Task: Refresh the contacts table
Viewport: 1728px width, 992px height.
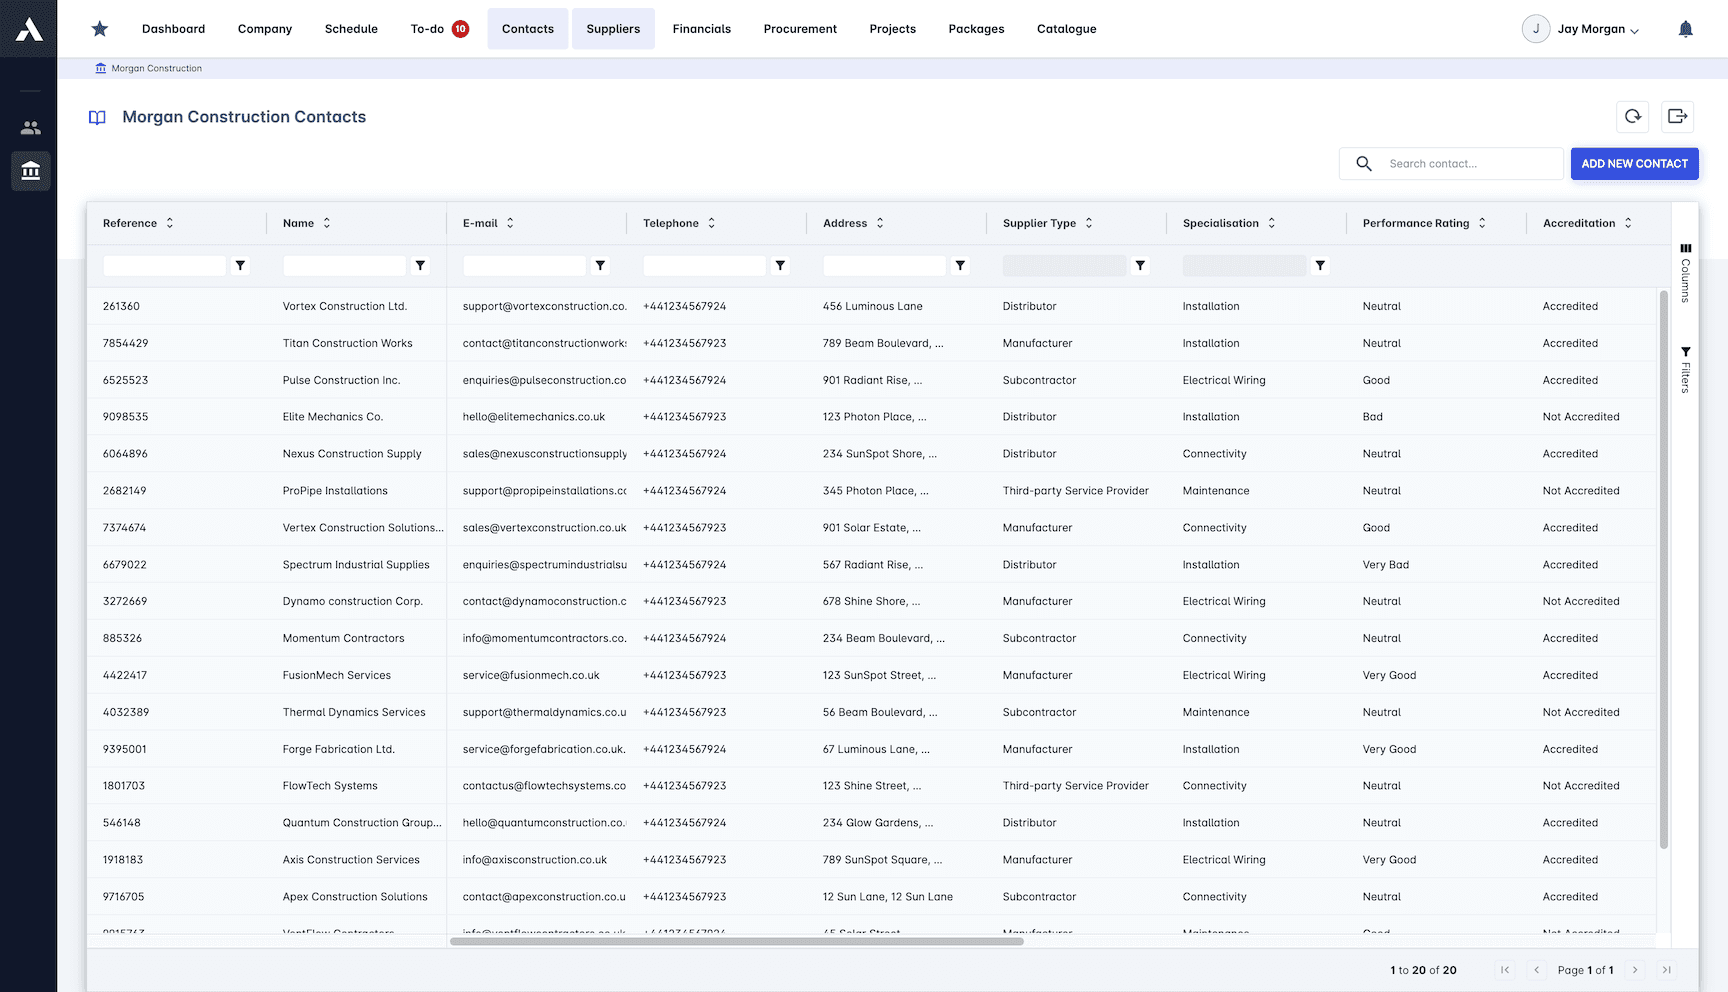Action: click(1633, 116)
